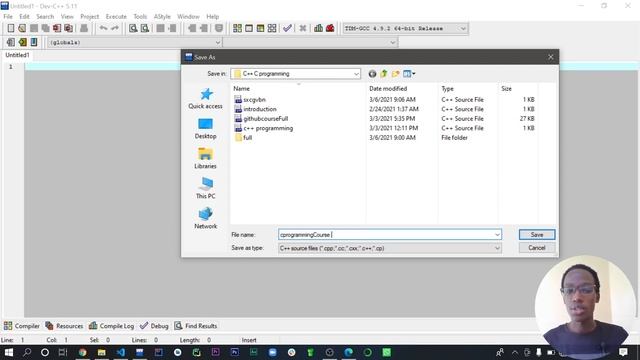
Task: Select the githubcourseFull file
Action: click(261, 119)
